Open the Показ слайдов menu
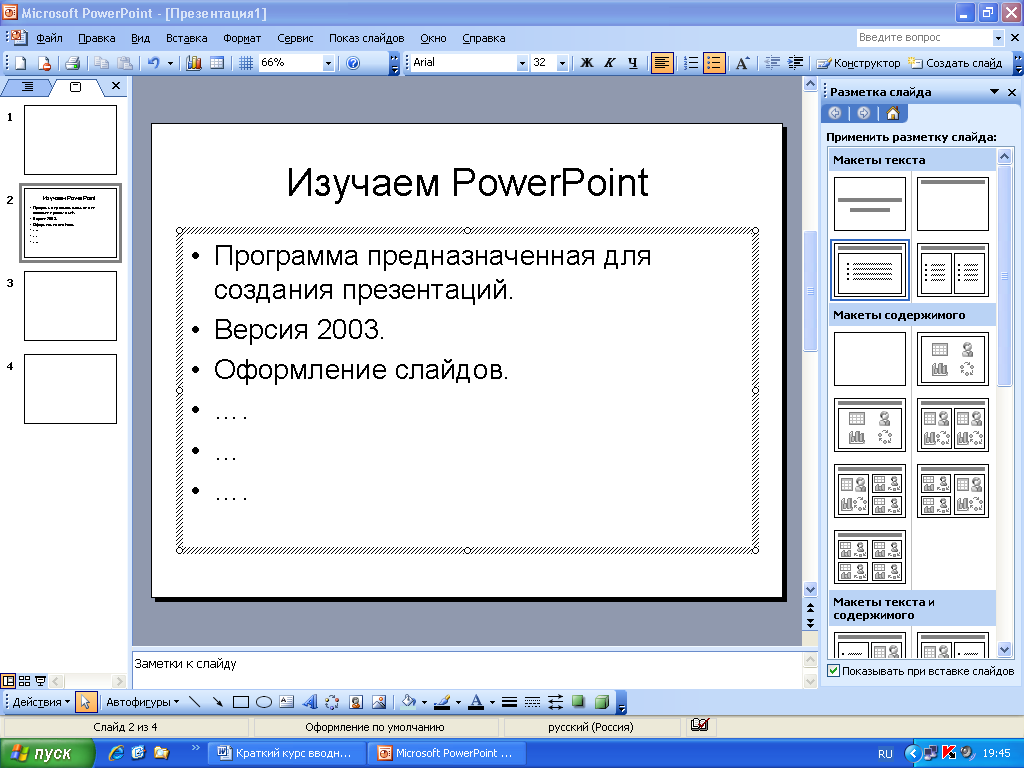The width and height of the screenshot is (1024, 768). pyautogui.click(x=366, y=38)
